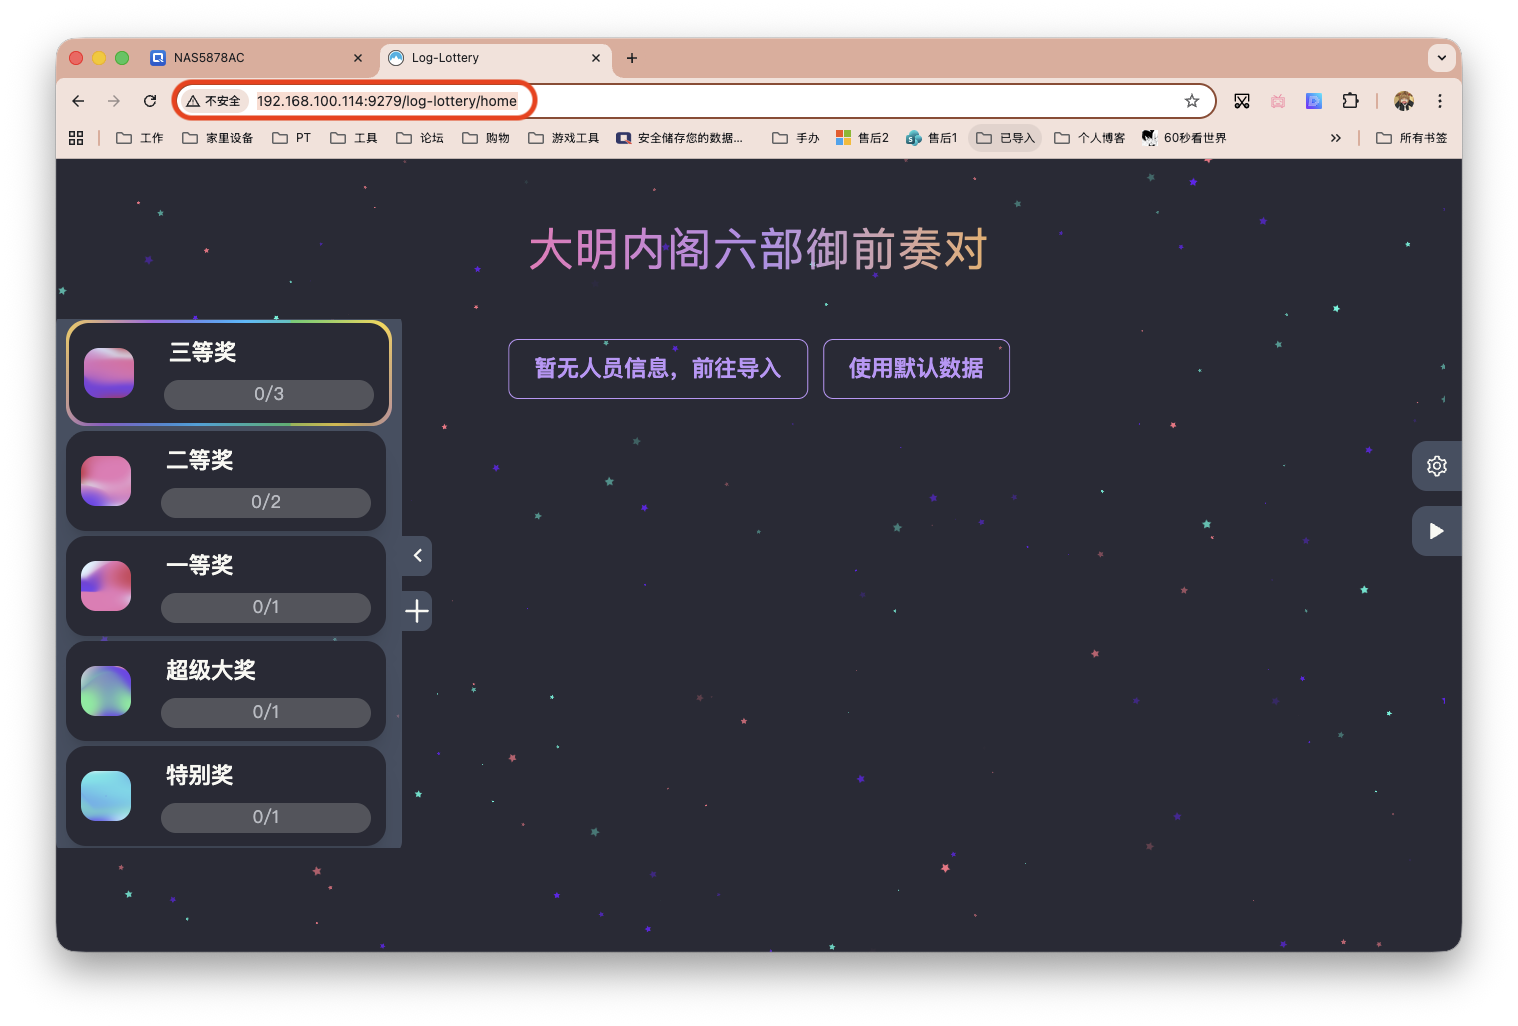The width and height of the screenshot is (1518, 1026).
Task: Click the blue D extension icon
Action: pos(1313,101)
